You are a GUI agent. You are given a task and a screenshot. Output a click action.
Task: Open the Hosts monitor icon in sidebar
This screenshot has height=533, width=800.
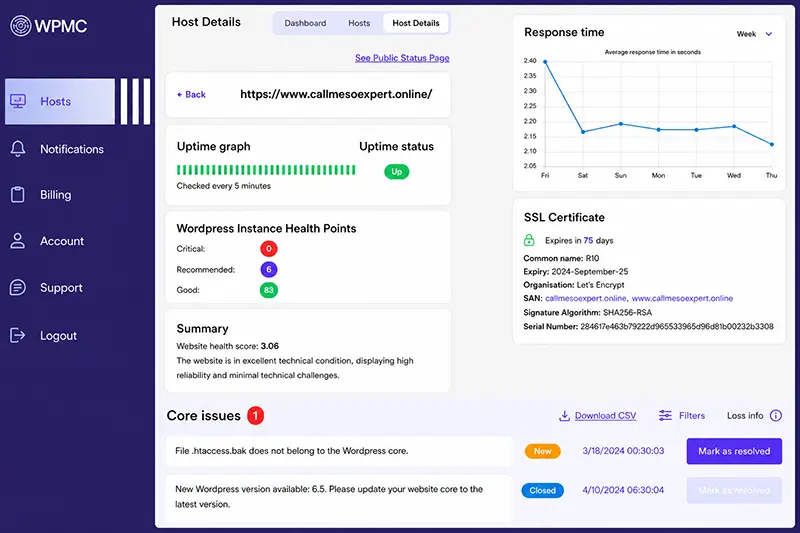pos(18,101)
